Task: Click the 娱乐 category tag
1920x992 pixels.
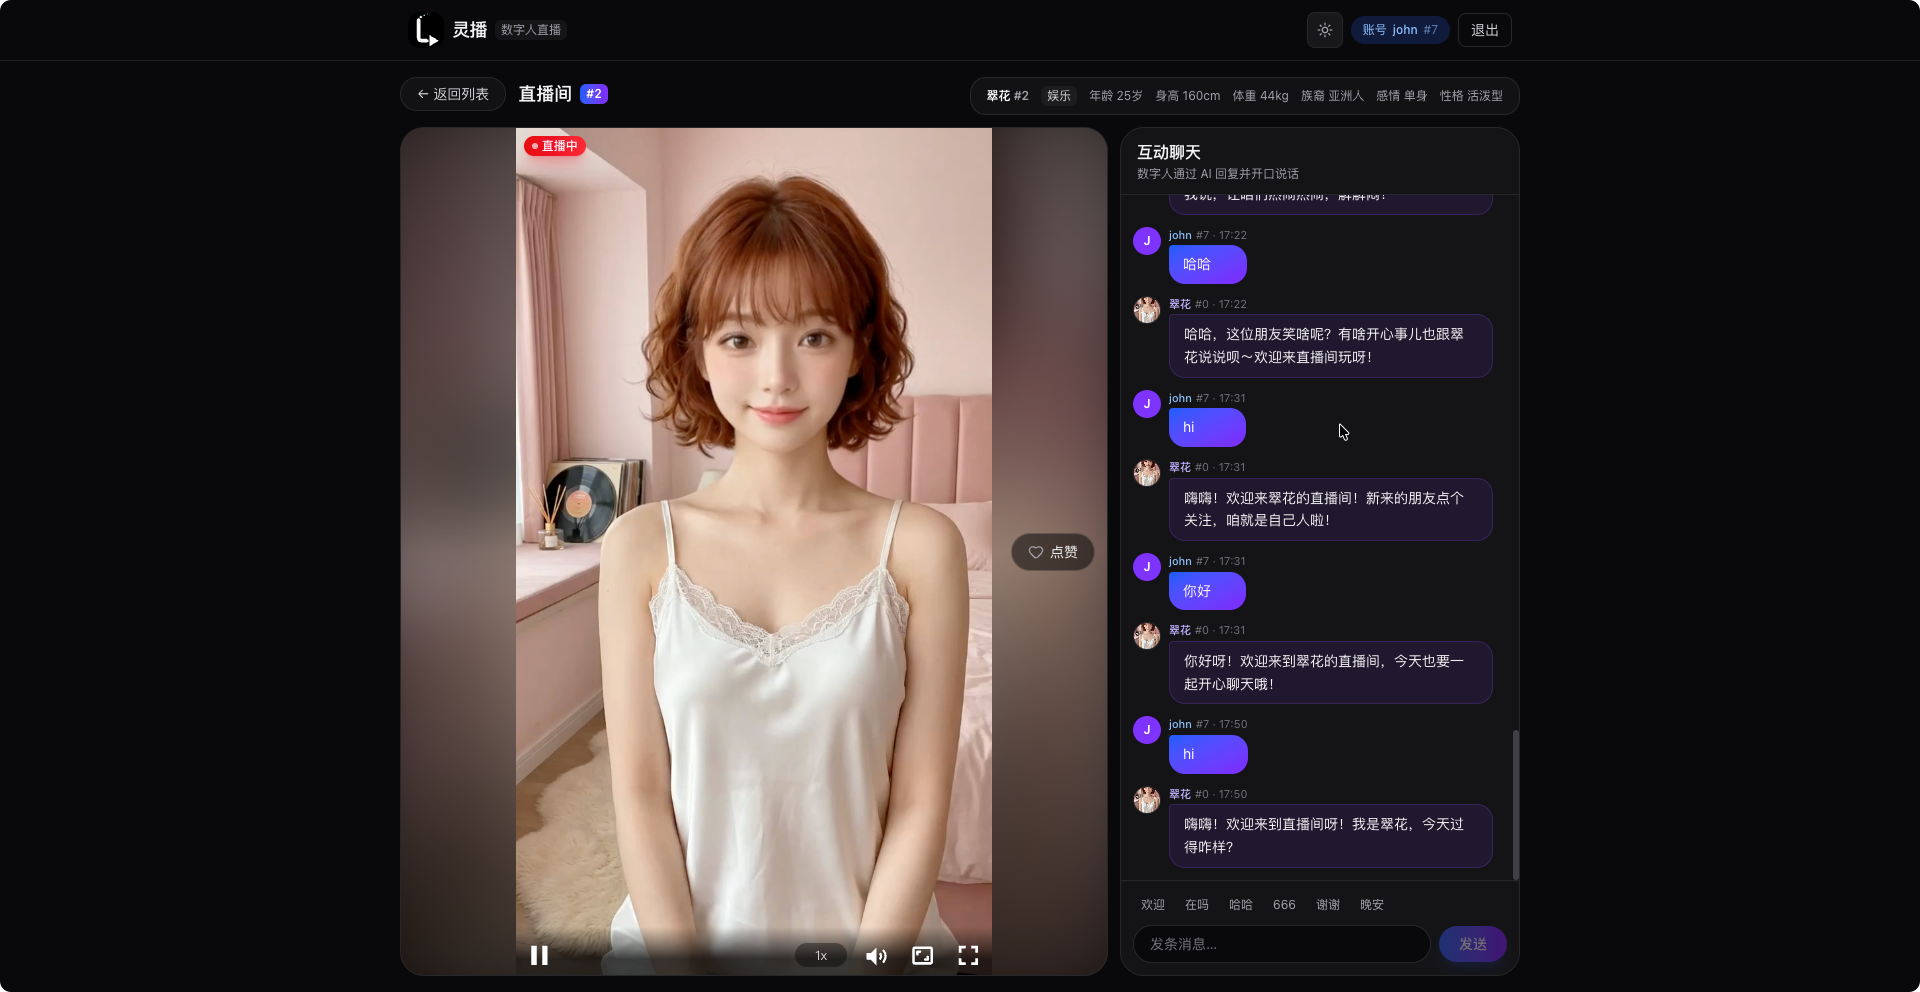Action: click(1059, 96)
